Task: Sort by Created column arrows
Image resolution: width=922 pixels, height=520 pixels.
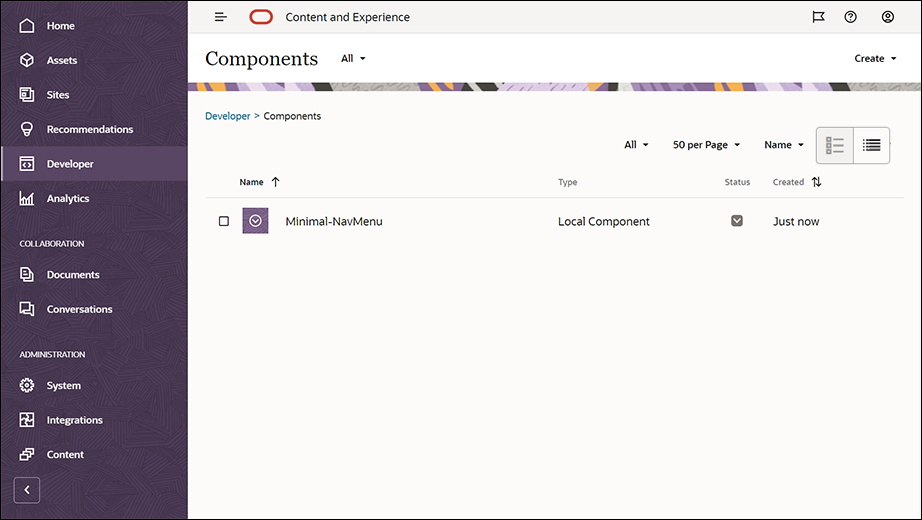Action: (816, 182)
